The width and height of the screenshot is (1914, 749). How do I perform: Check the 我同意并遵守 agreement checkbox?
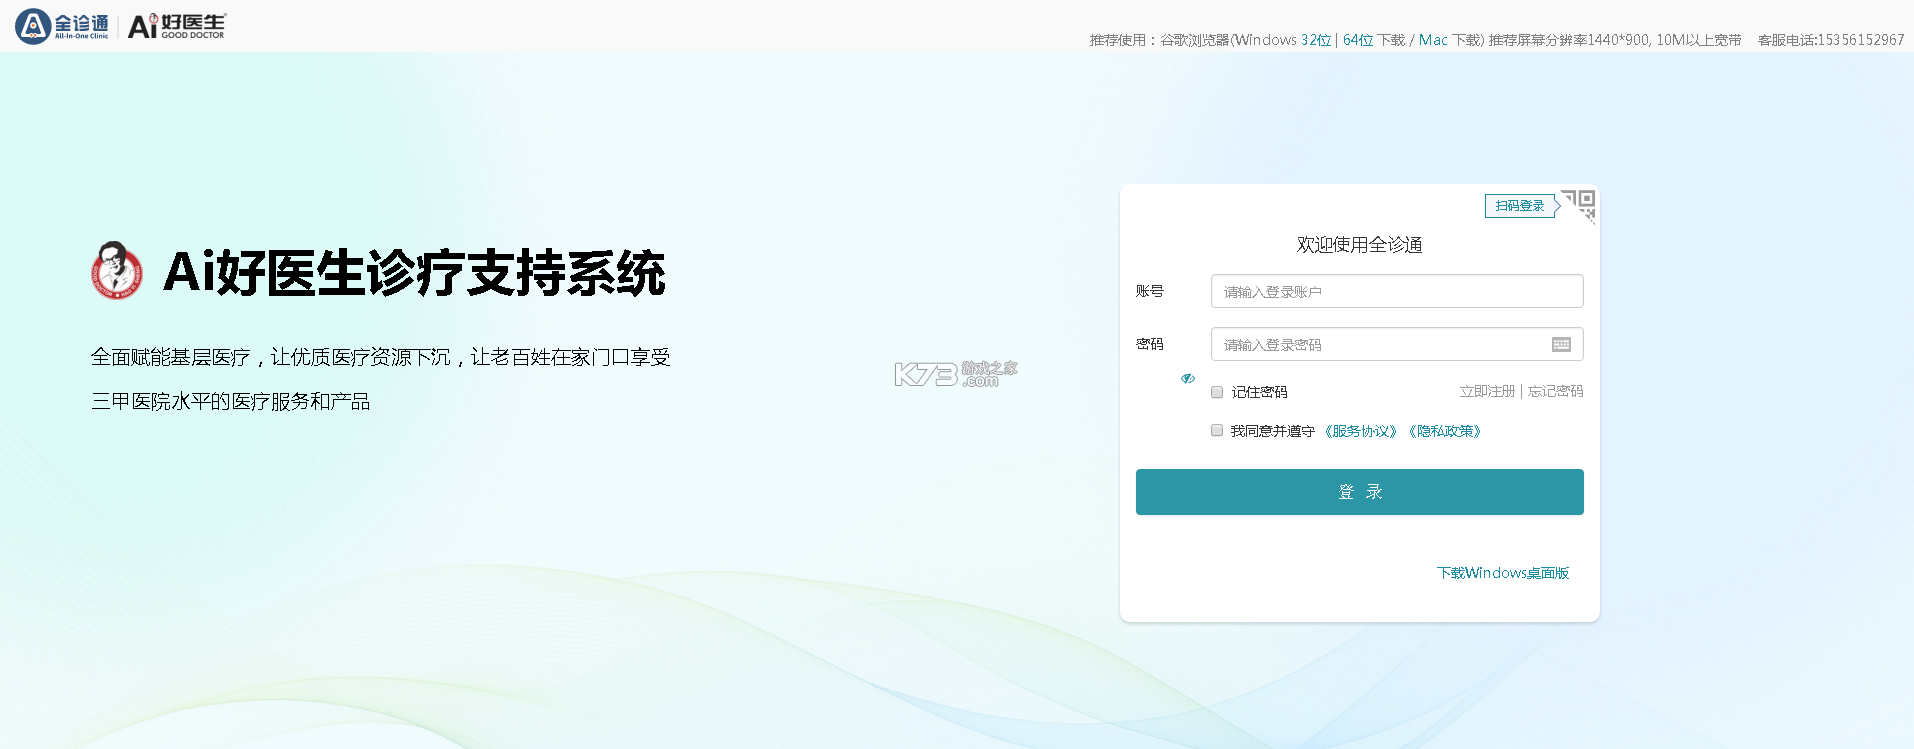[x=1217, y=431]
